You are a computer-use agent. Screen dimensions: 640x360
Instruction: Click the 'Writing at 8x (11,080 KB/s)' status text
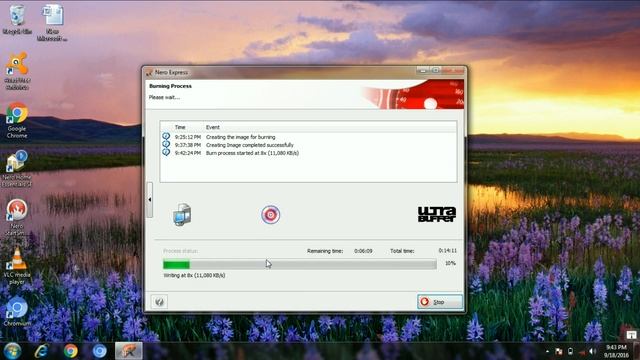tap(194, 276)
